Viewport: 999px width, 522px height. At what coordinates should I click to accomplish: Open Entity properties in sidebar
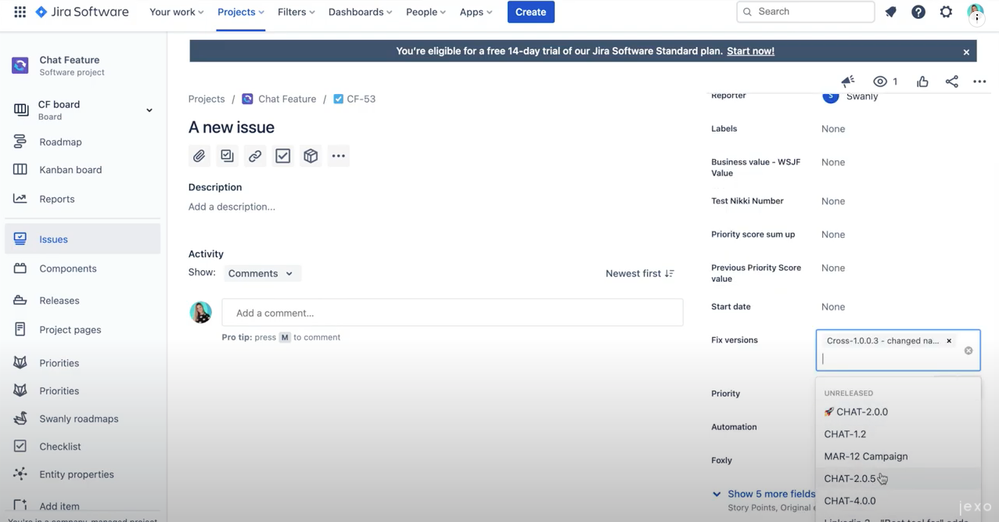point(83,474)
